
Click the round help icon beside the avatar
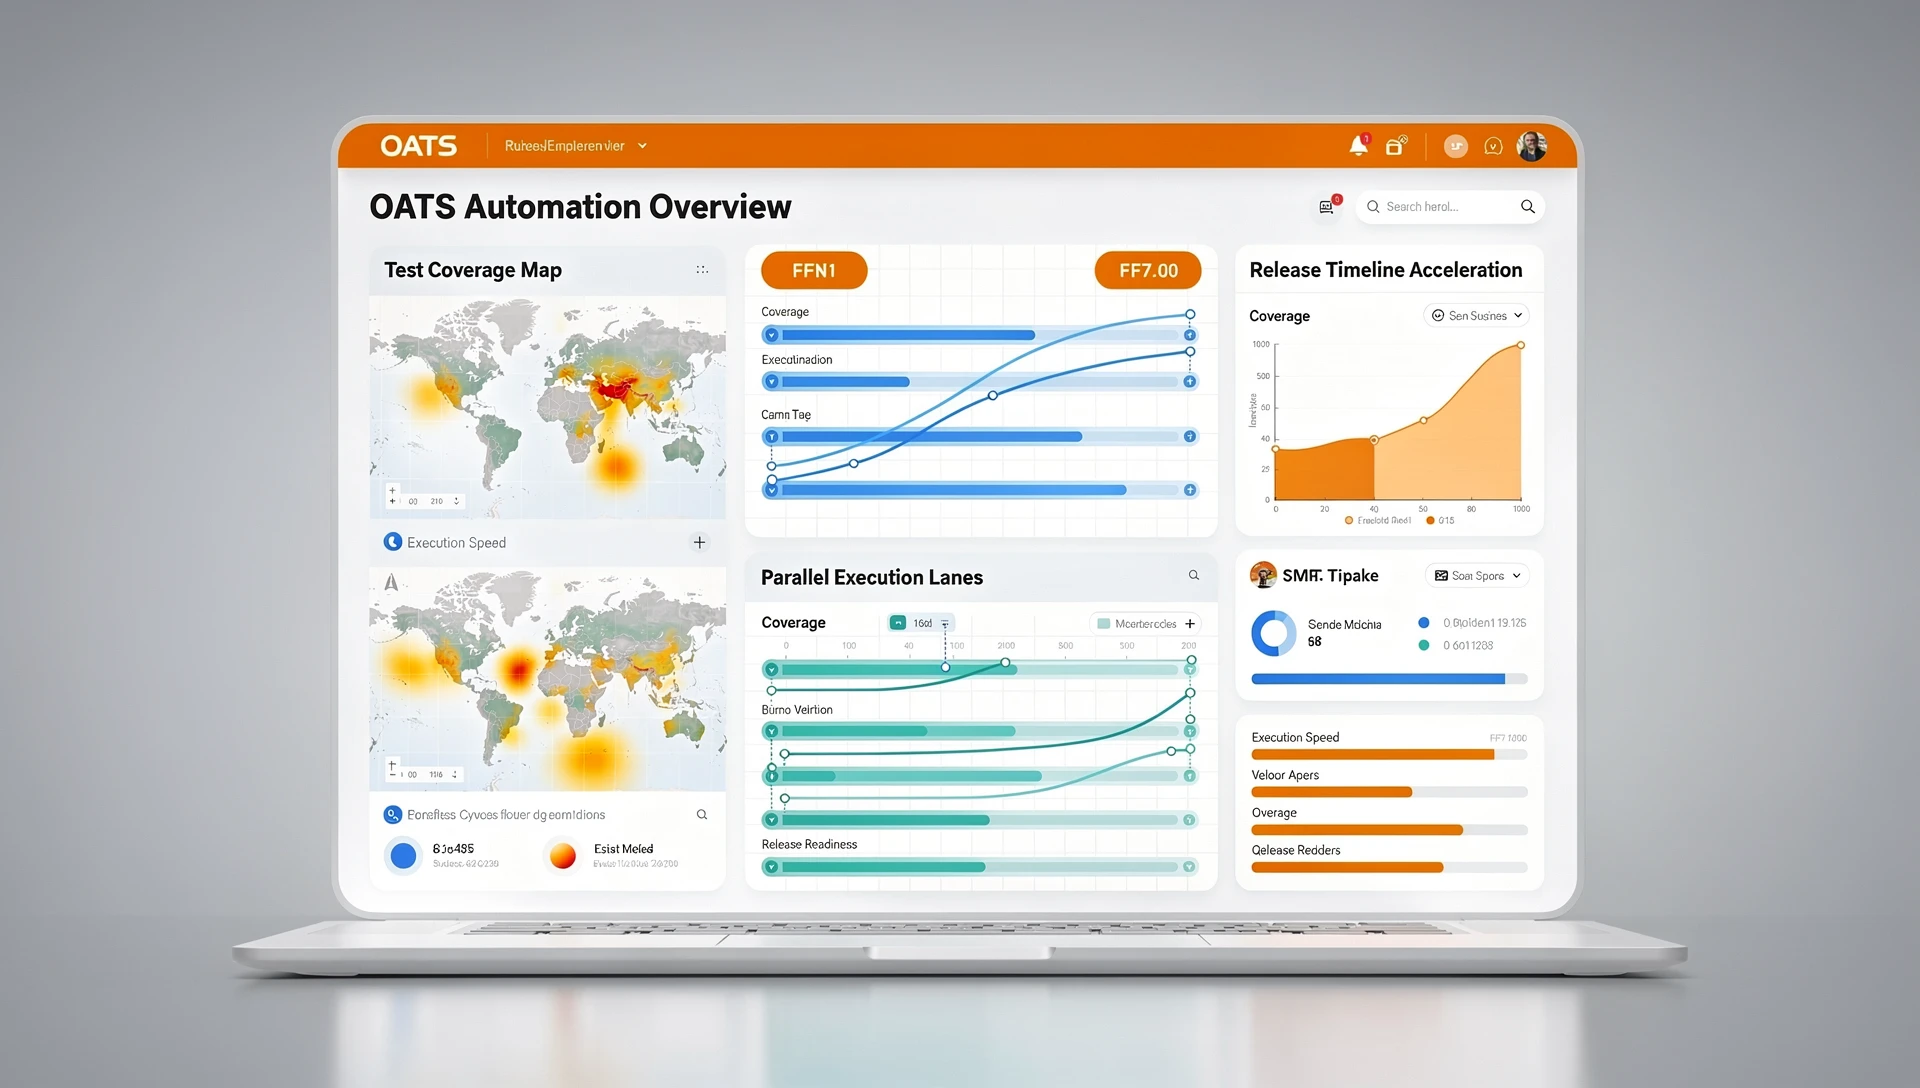click(x=1493, y=146)
